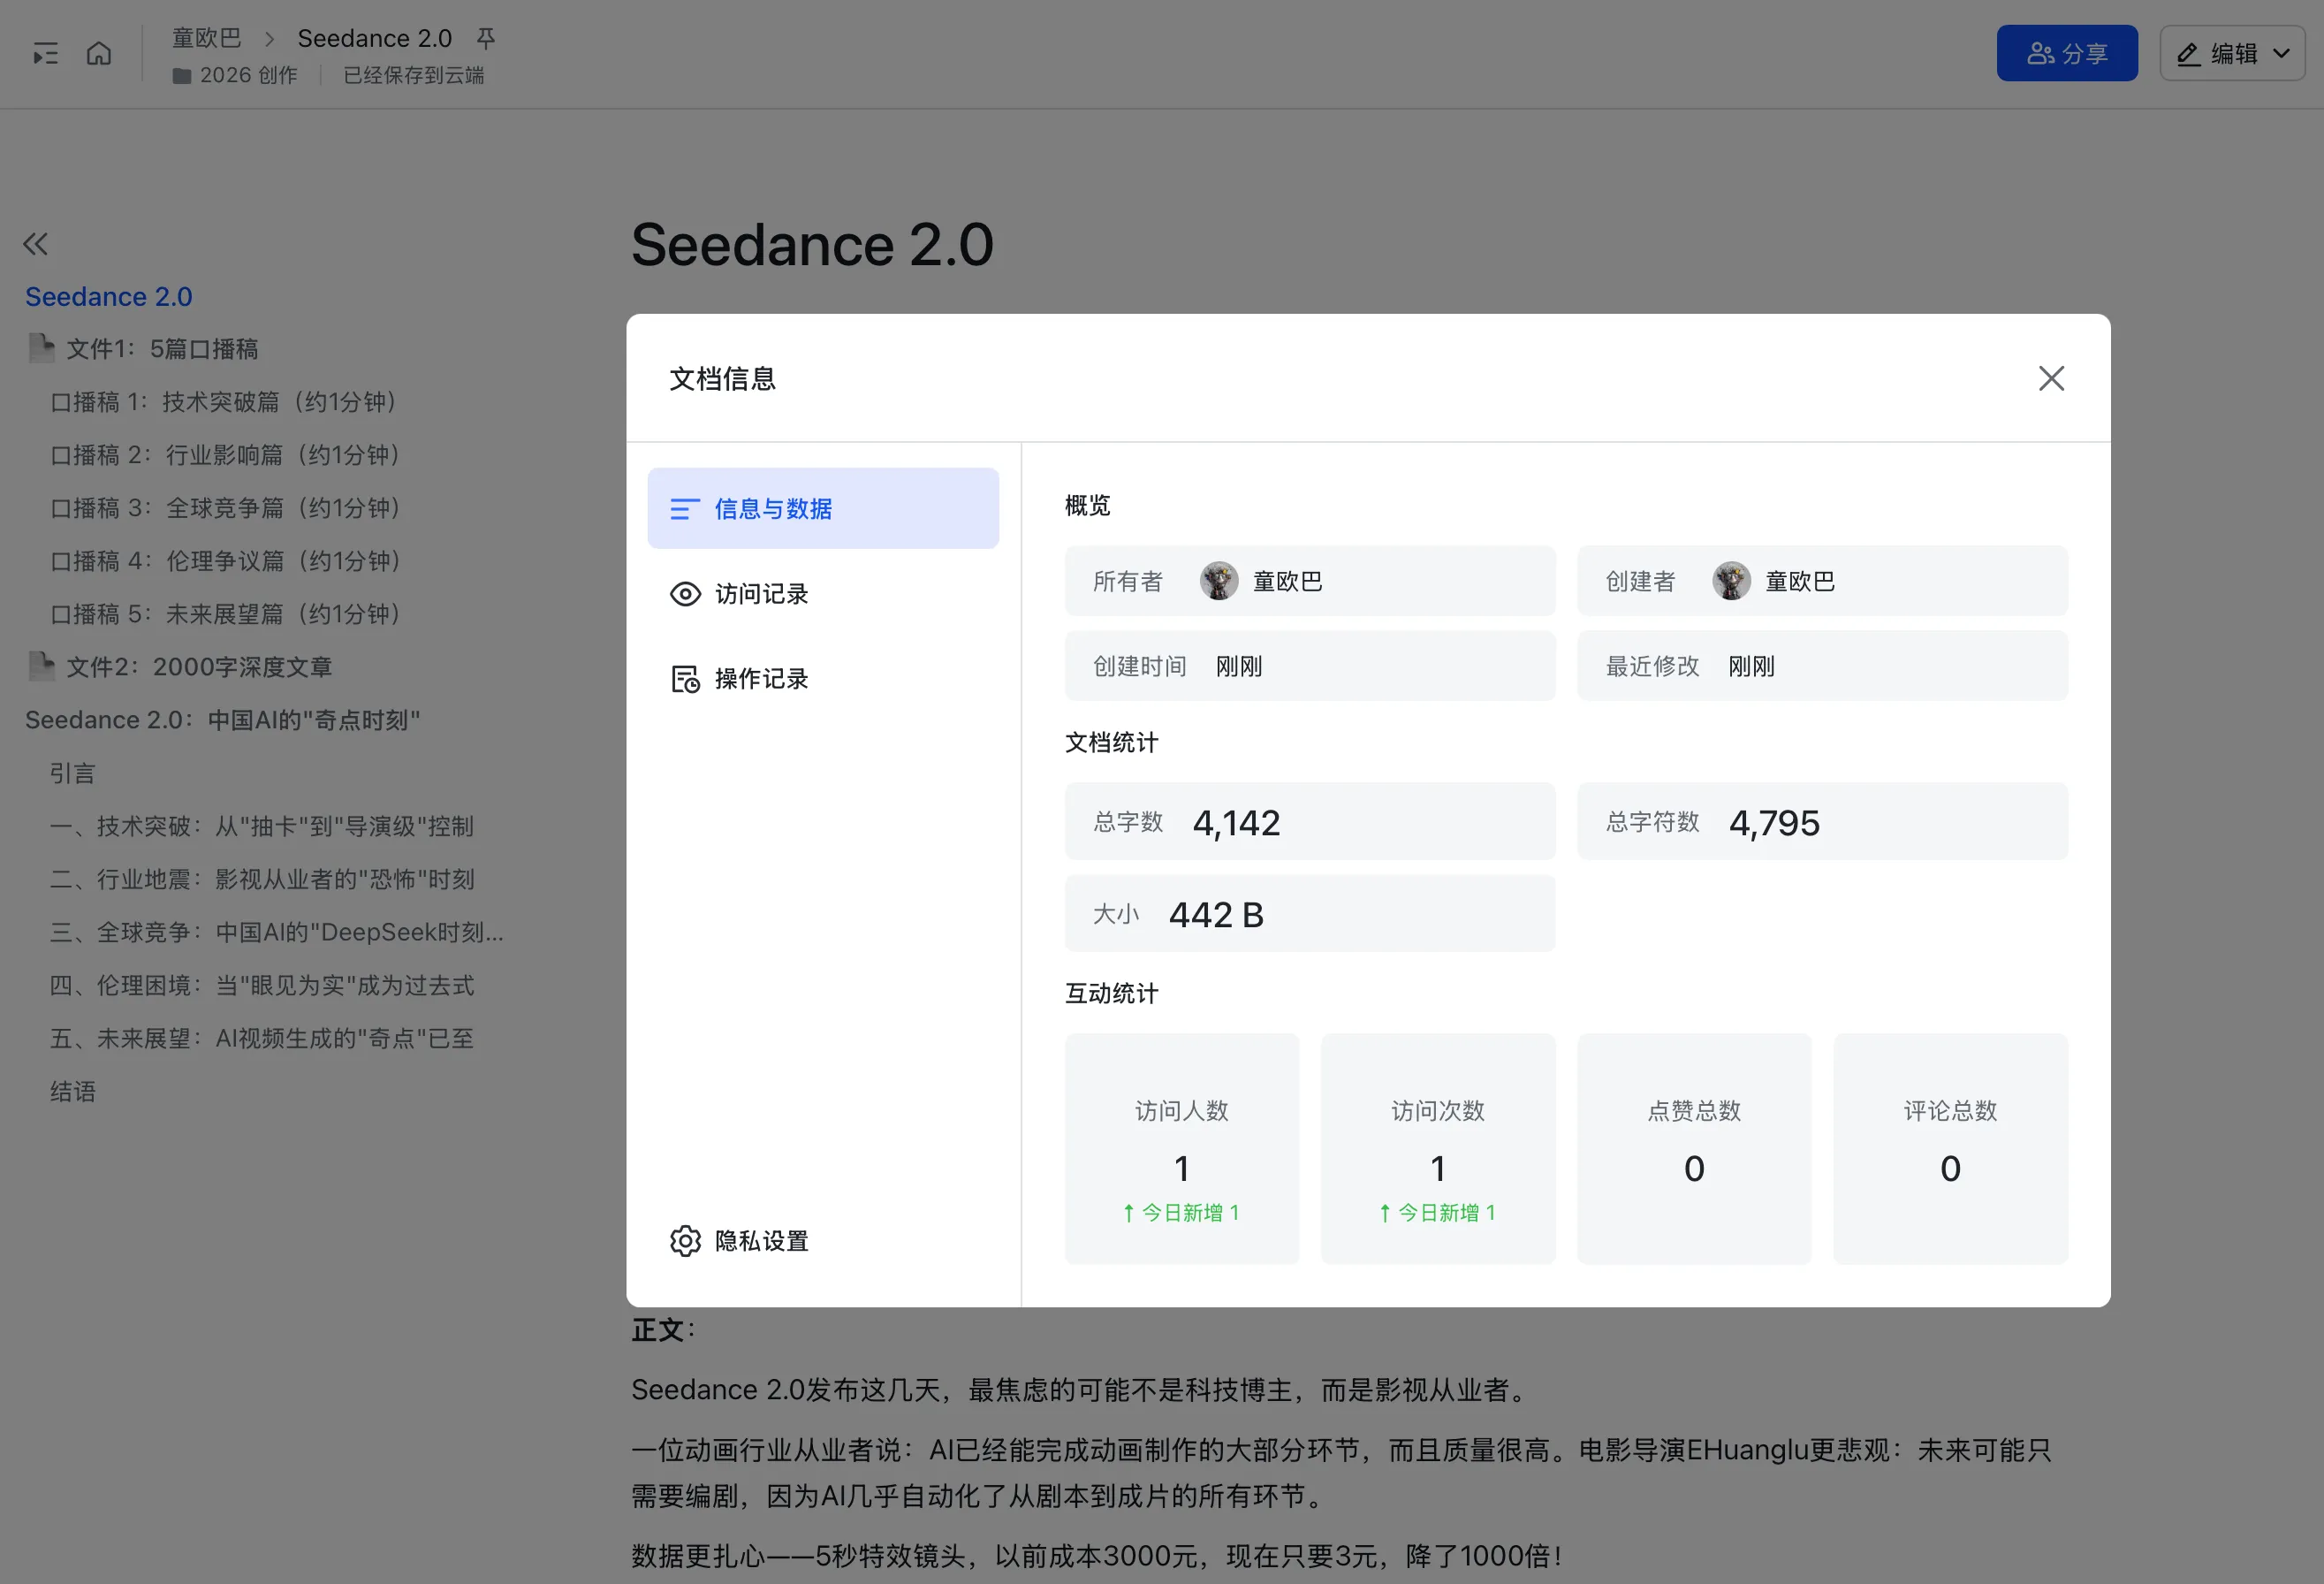Click 童欧巴 creator avatar in 创建者 field
Screen dimensions: 2324x1584
(1731, 581)
